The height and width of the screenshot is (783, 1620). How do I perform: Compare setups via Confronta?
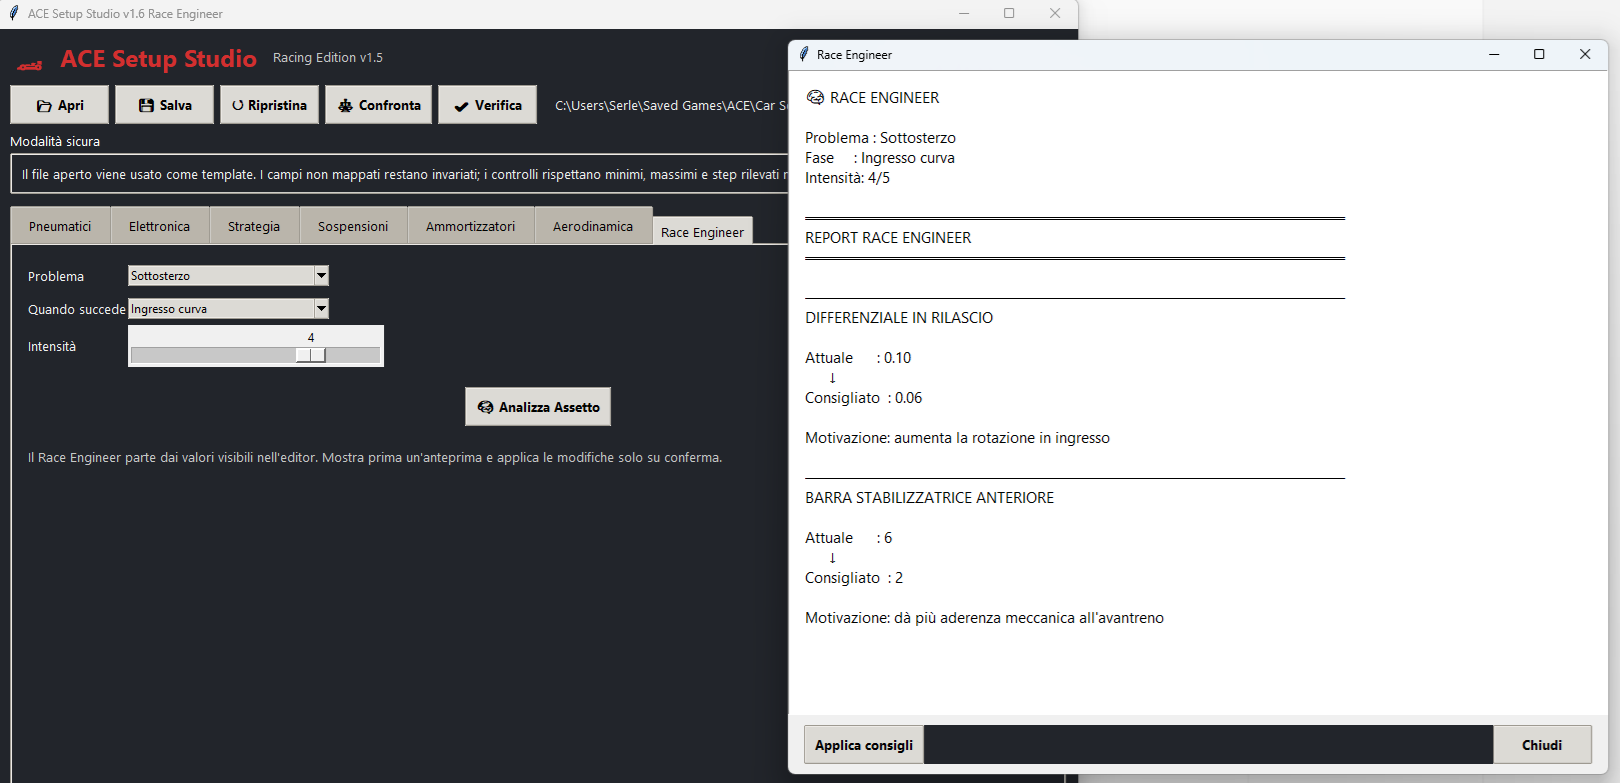[379, 105]
